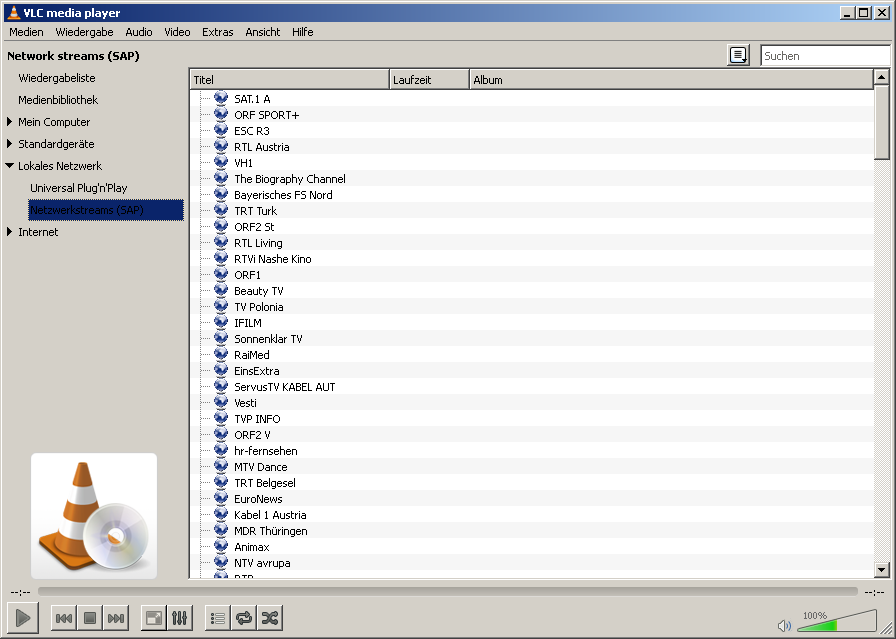Open extended settings equalizer icon
The width and height of the screenshot is (896, 639).
coord(180,618)
